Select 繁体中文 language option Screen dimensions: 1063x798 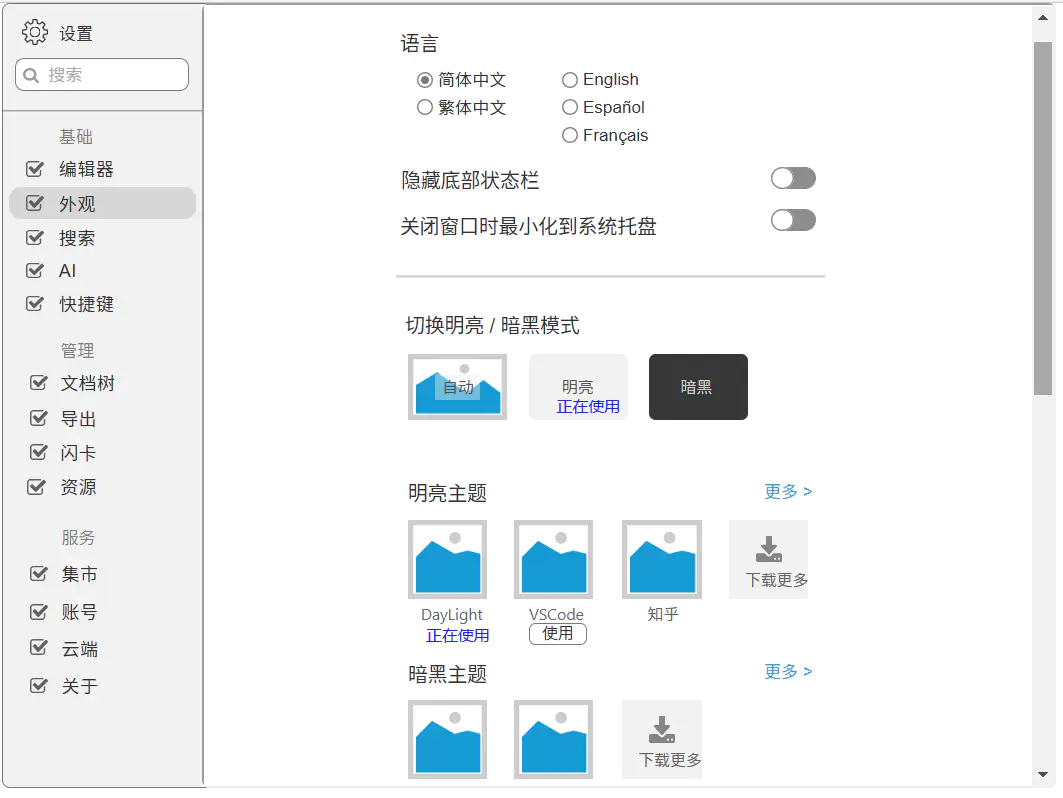click(425, 108)
